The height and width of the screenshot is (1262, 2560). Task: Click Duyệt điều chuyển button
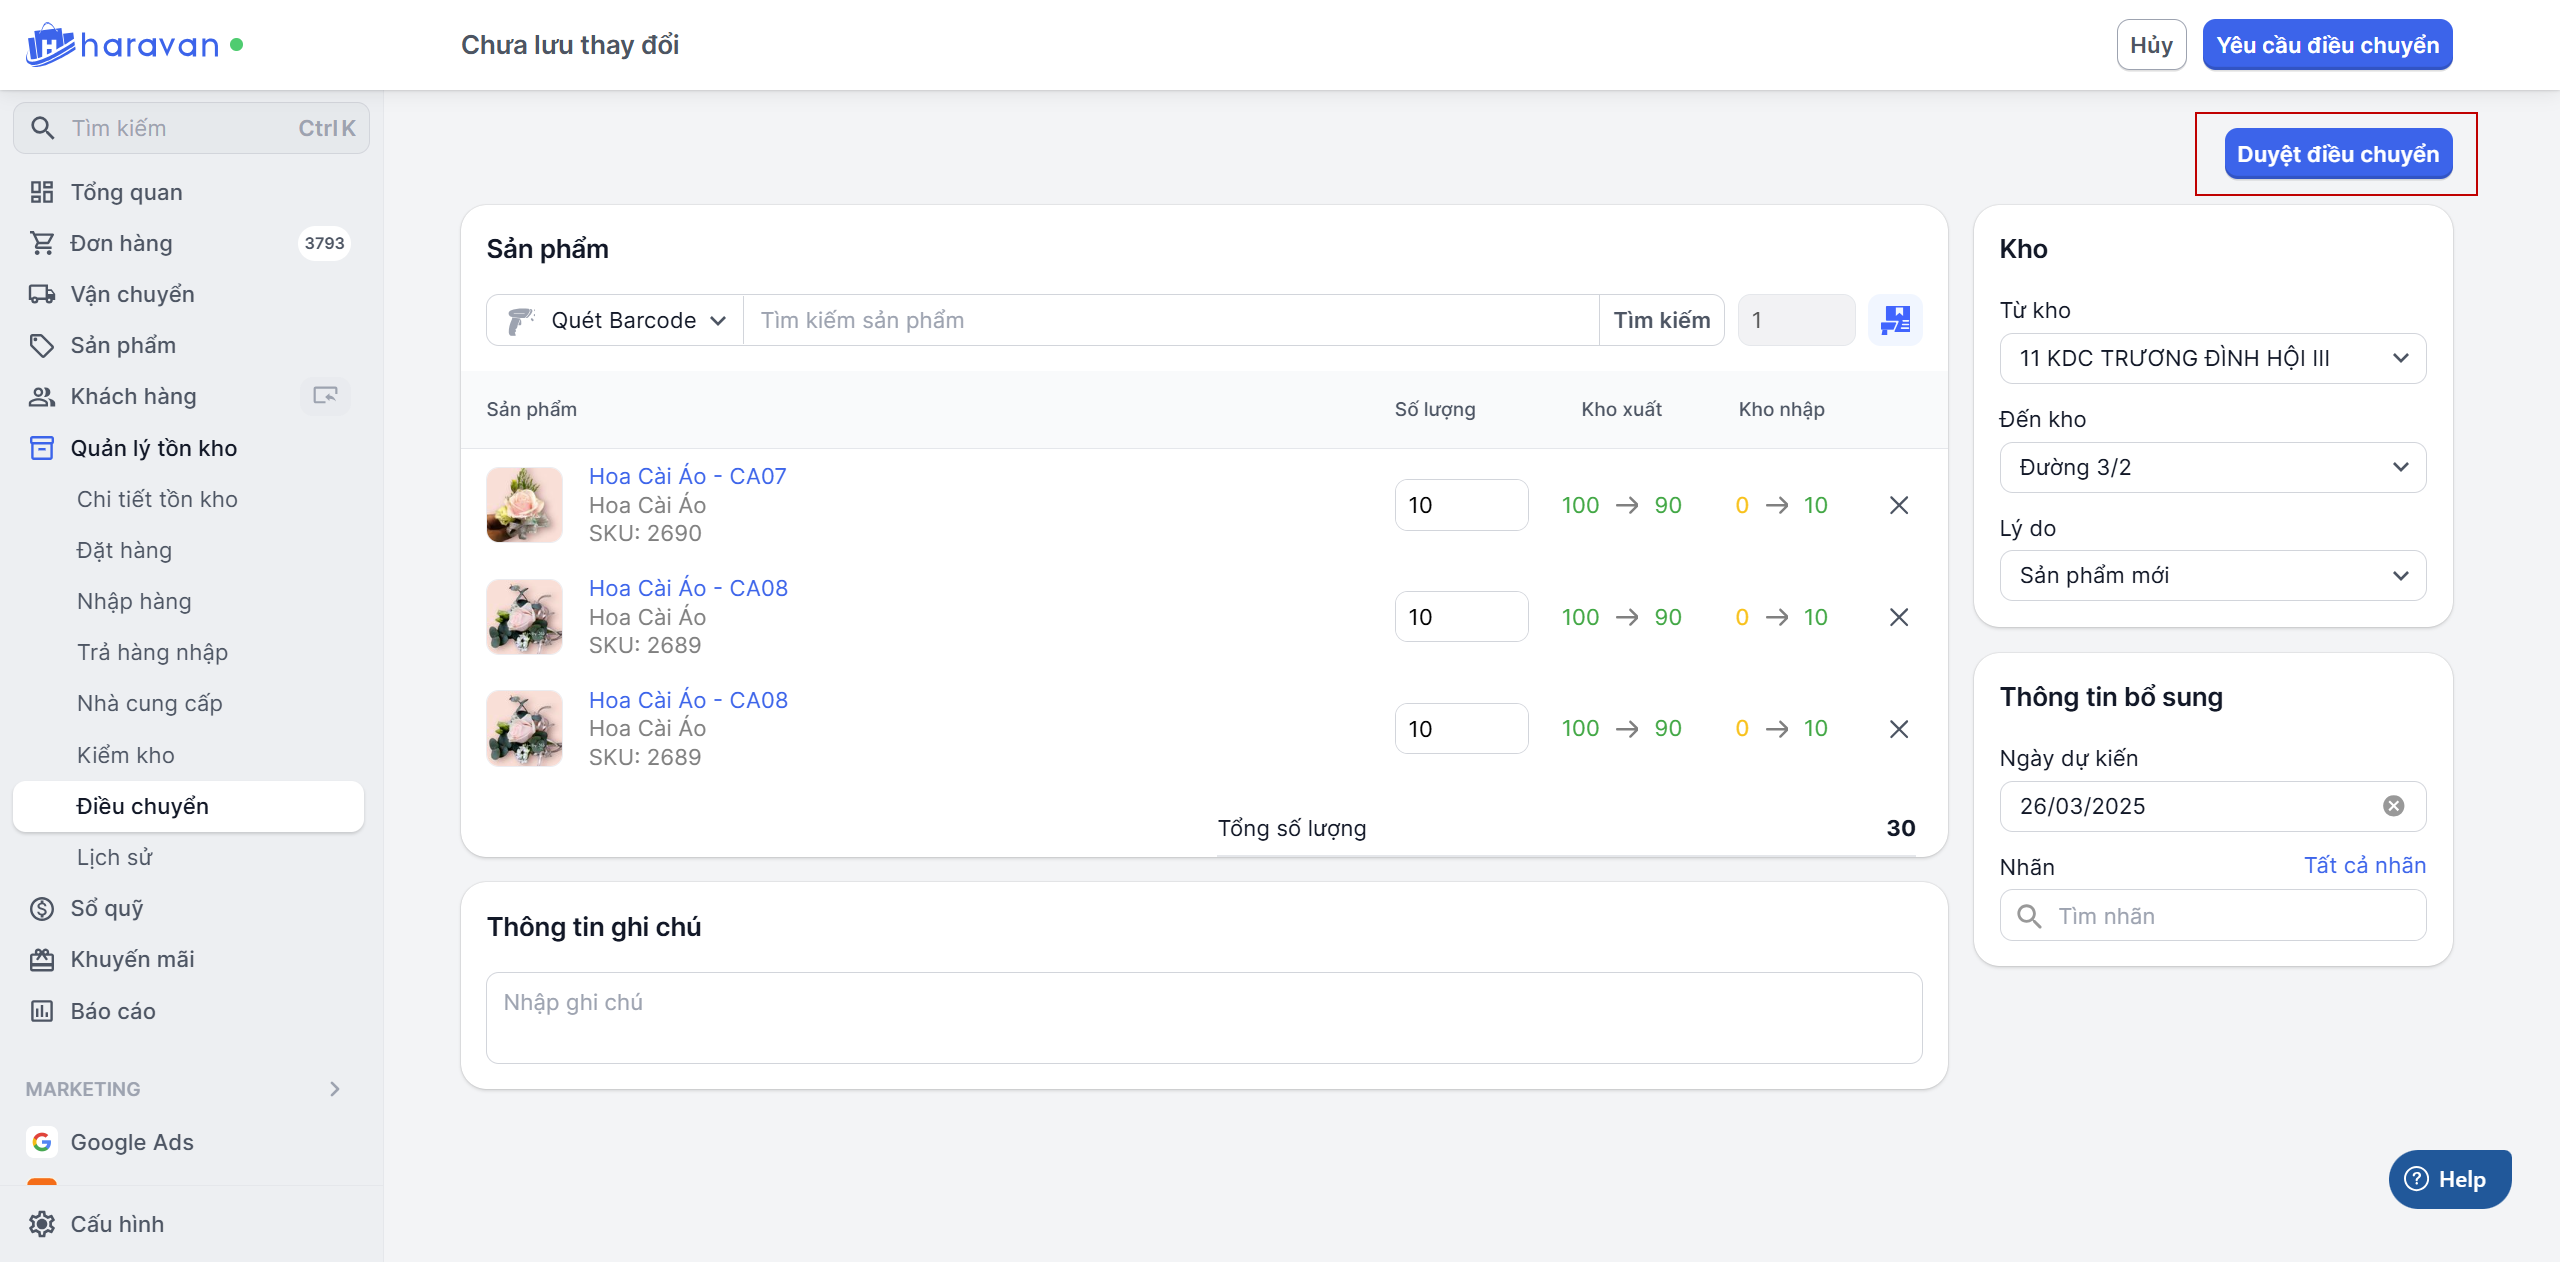click(x=2337, y=154)
